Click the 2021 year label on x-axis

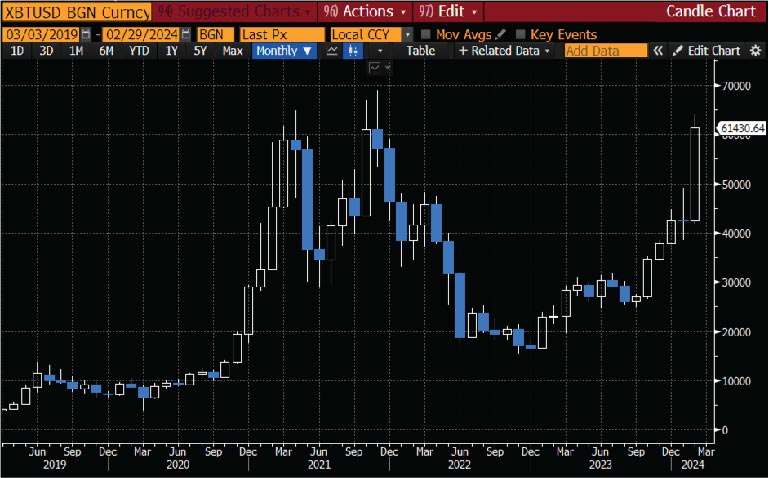pos(319,464)
